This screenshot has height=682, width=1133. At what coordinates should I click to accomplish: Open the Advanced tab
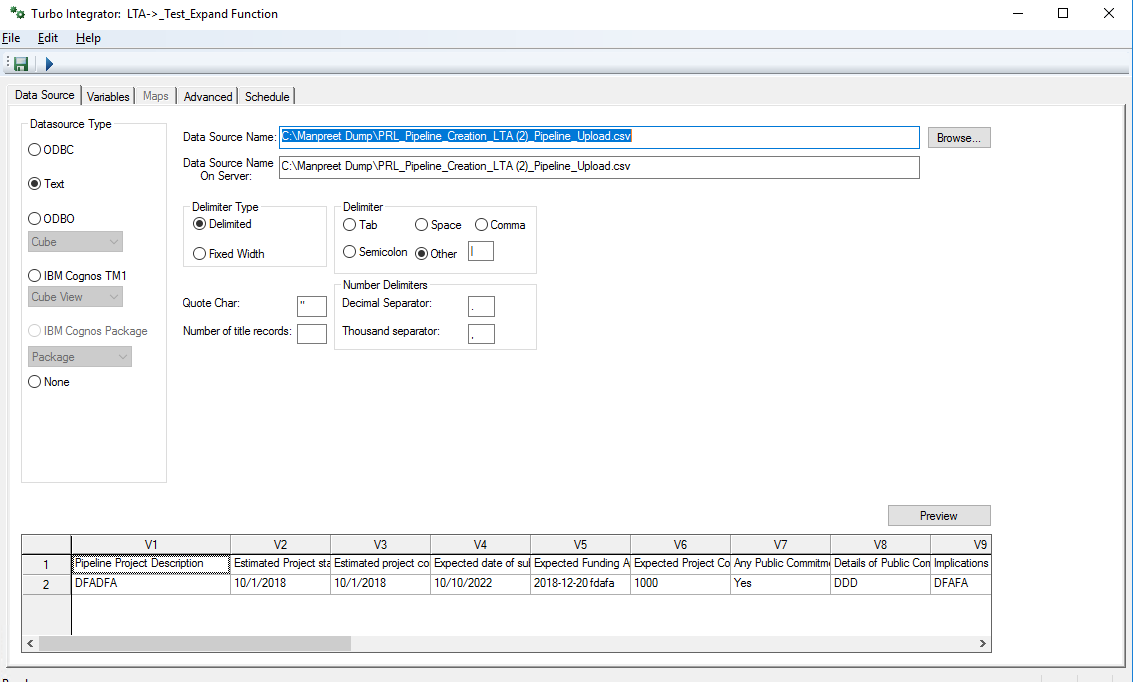click(x=207, y=96)
